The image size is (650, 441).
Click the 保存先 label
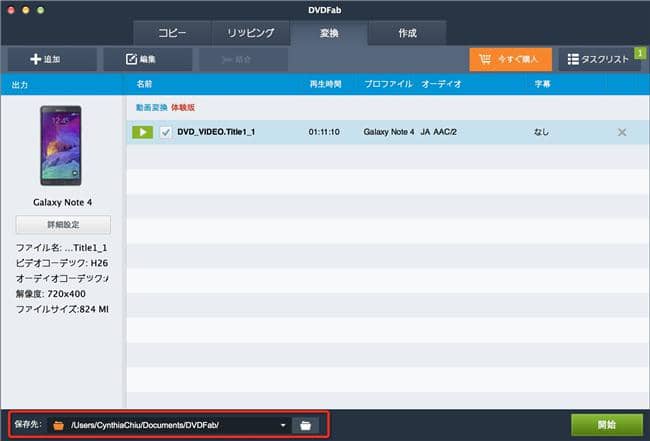28,424
